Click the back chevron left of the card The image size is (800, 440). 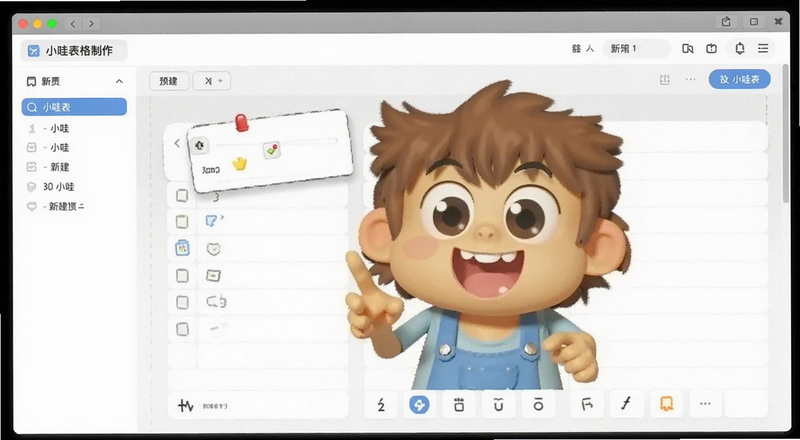(177, 143)
